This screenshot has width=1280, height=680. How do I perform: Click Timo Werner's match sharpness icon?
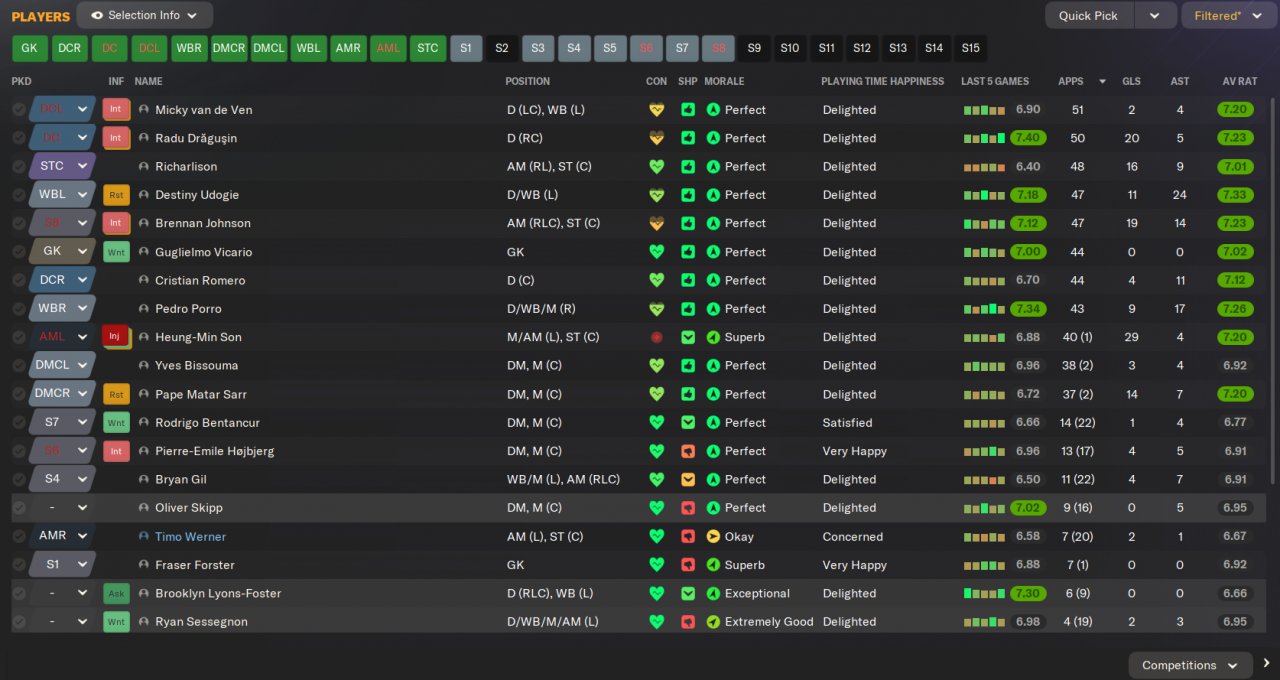click(x=688, y=536)
